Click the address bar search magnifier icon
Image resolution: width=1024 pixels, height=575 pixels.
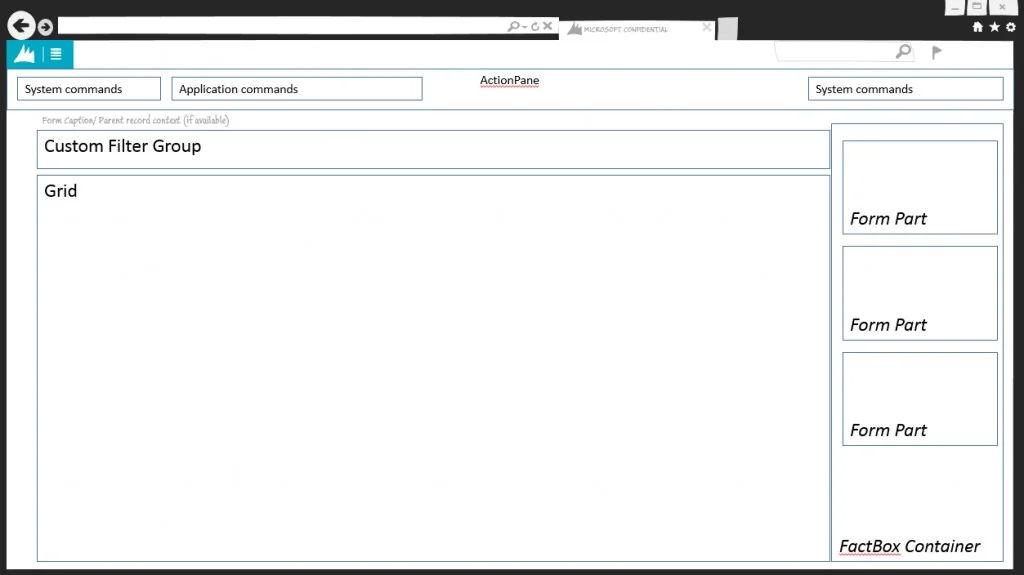[514, 26]
